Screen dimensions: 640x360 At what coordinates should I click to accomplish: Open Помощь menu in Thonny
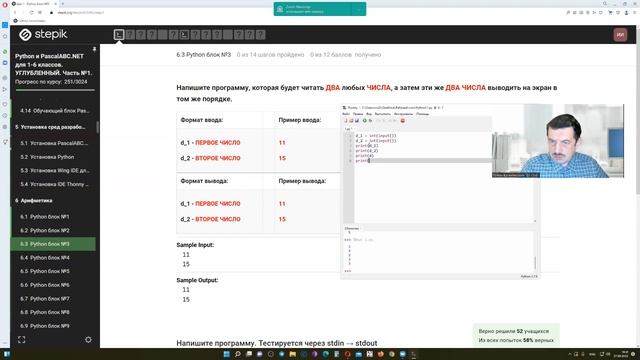[422, 114]
